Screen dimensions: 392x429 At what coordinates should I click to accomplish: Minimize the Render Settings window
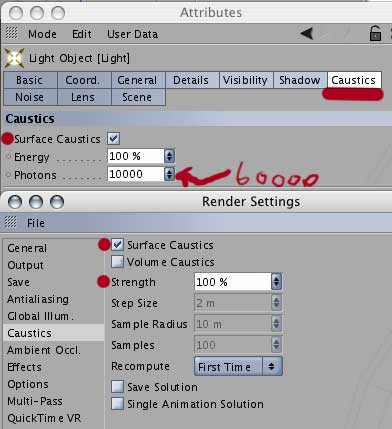(x=36, y=202)
